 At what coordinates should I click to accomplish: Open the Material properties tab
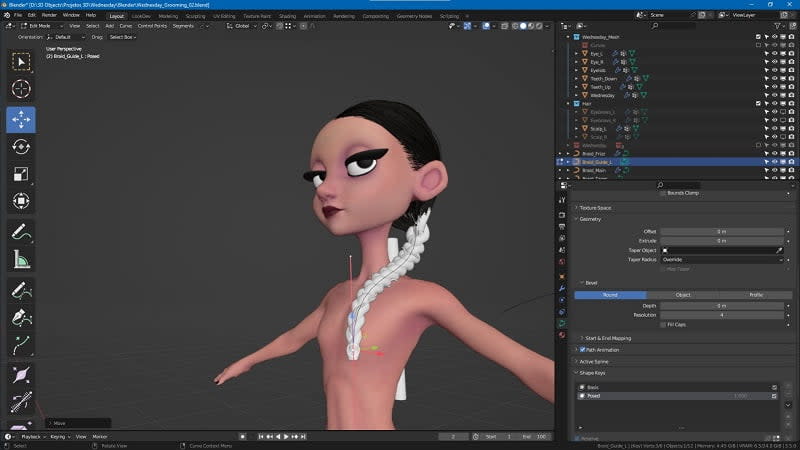[562, 335]
